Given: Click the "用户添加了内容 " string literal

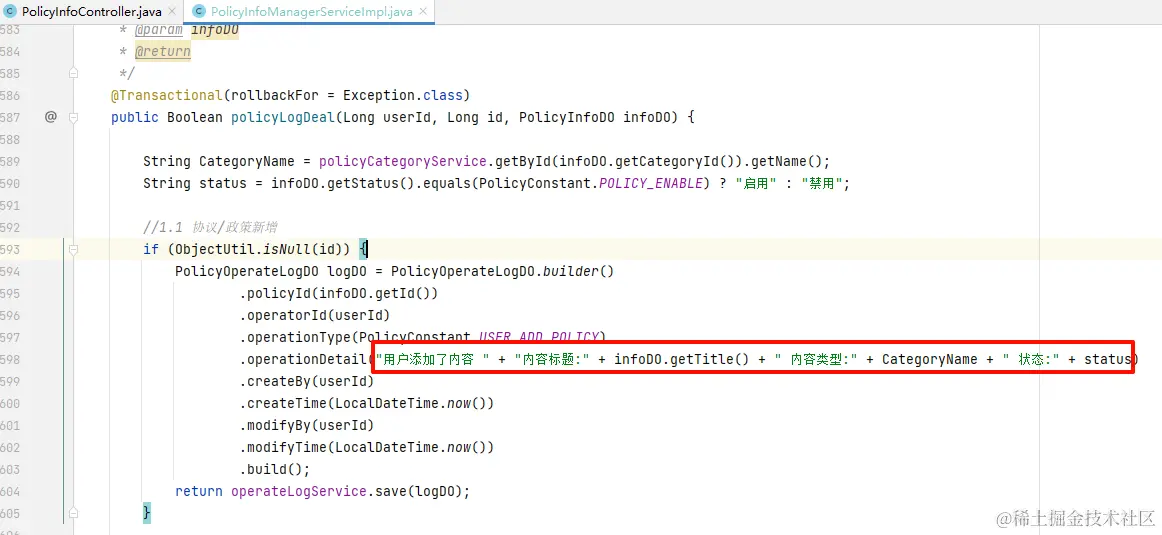Looking at the screenshot, I should 433,359.
